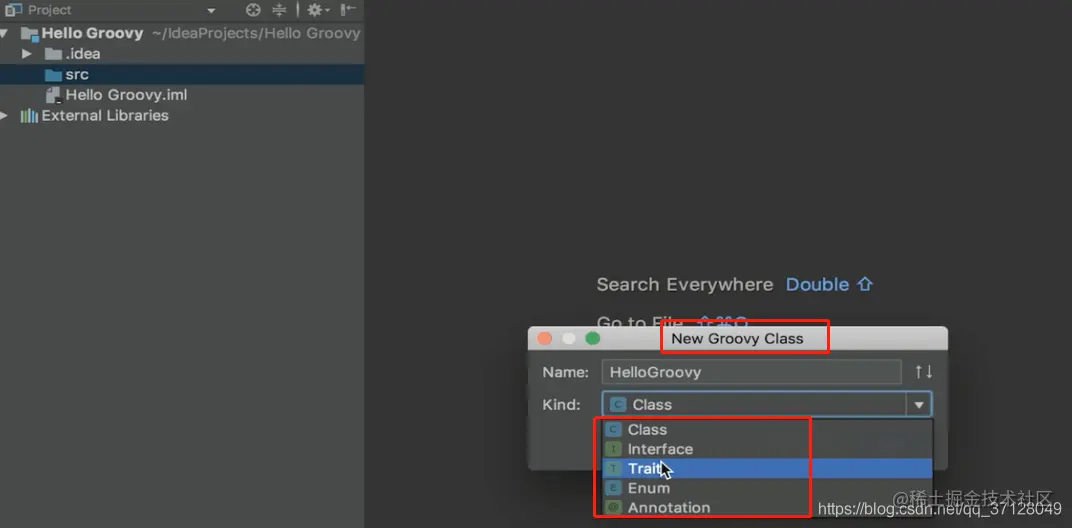The image size is (1072, 528).
Task: Click the New Groovy Class title bar
Action: pyautogui.click(x=738, y=339)
